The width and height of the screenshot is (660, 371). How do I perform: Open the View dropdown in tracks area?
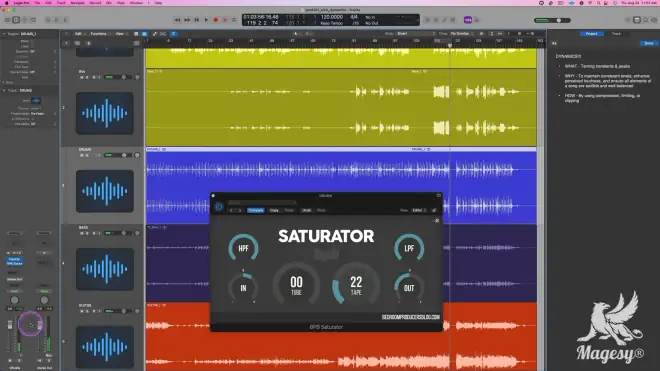[x=121, y=34]
